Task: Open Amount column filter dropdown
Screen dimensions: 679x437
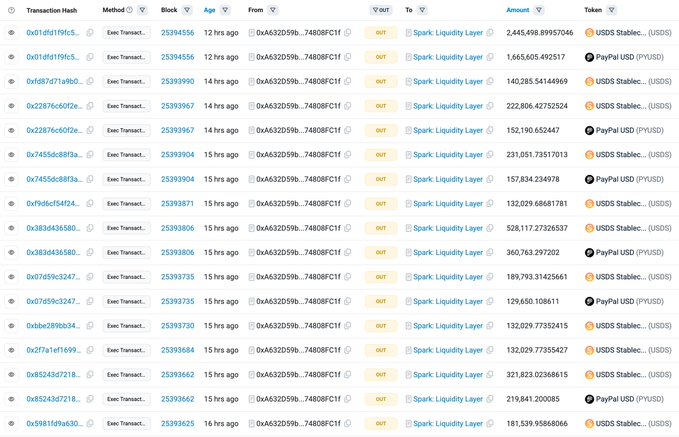Action: pos(539,10)
